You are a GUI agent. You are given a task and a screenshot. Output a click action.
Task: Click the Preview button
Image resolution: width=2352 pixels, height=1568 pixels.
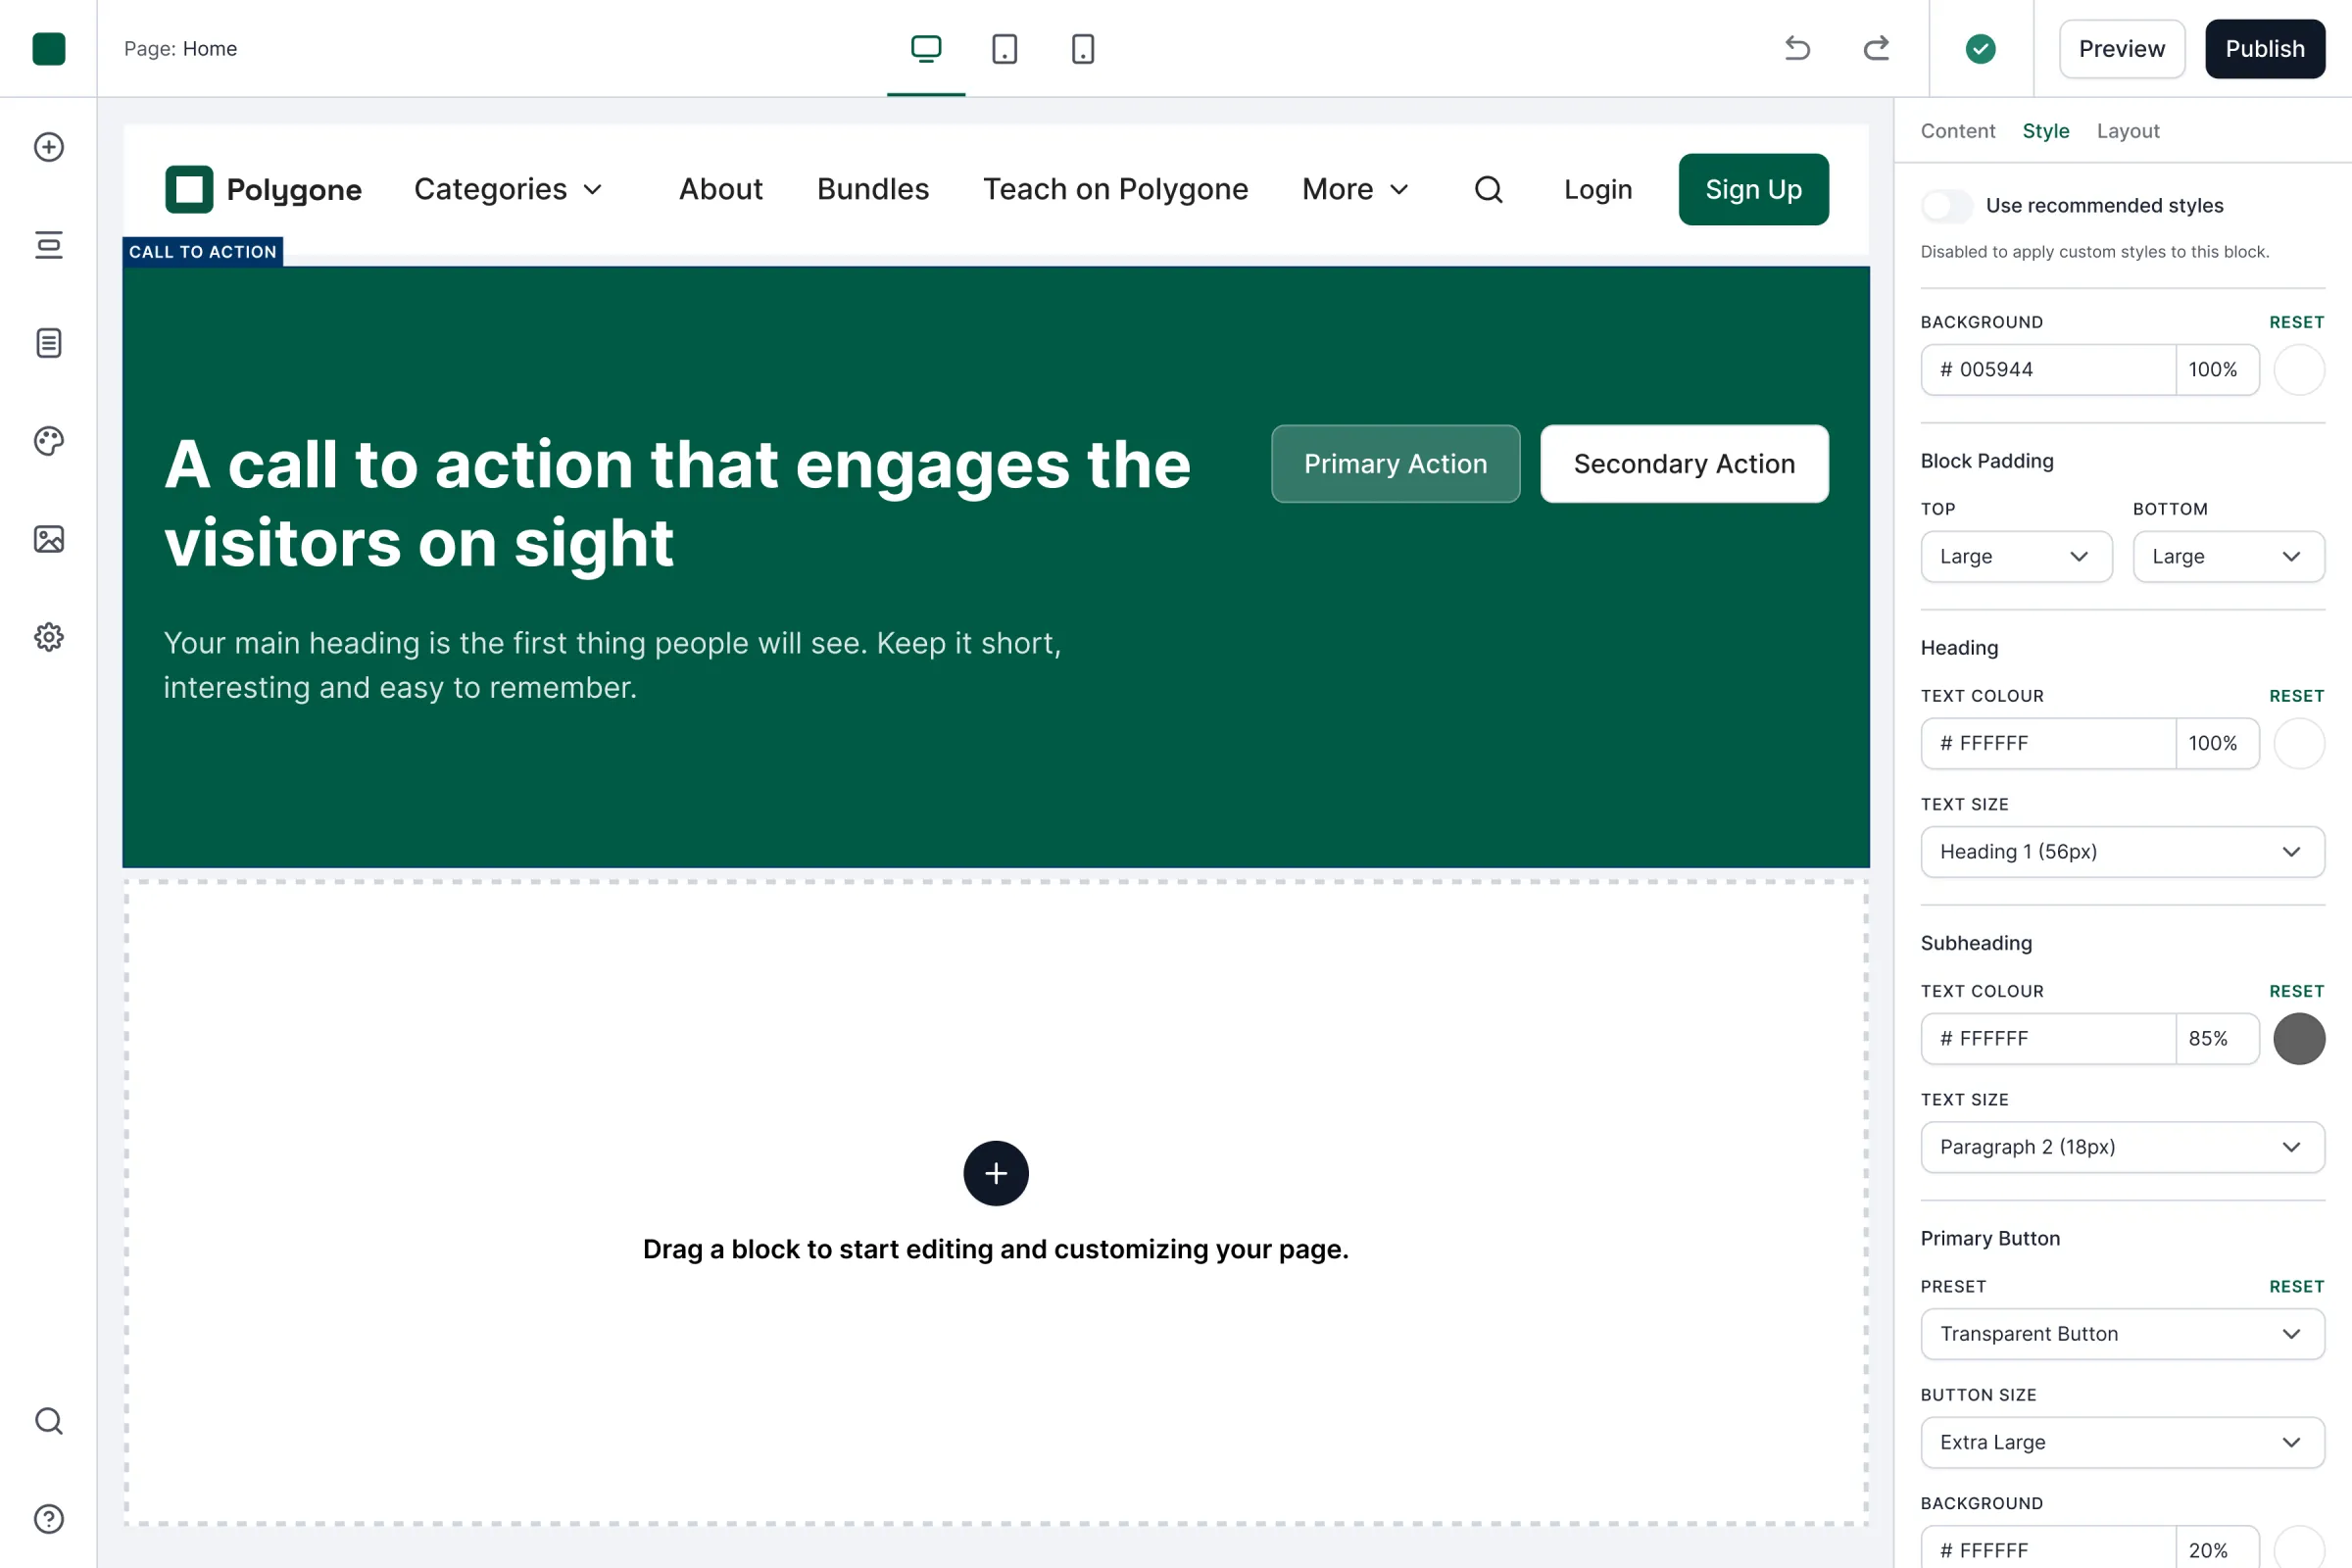tap(2121, 48)
